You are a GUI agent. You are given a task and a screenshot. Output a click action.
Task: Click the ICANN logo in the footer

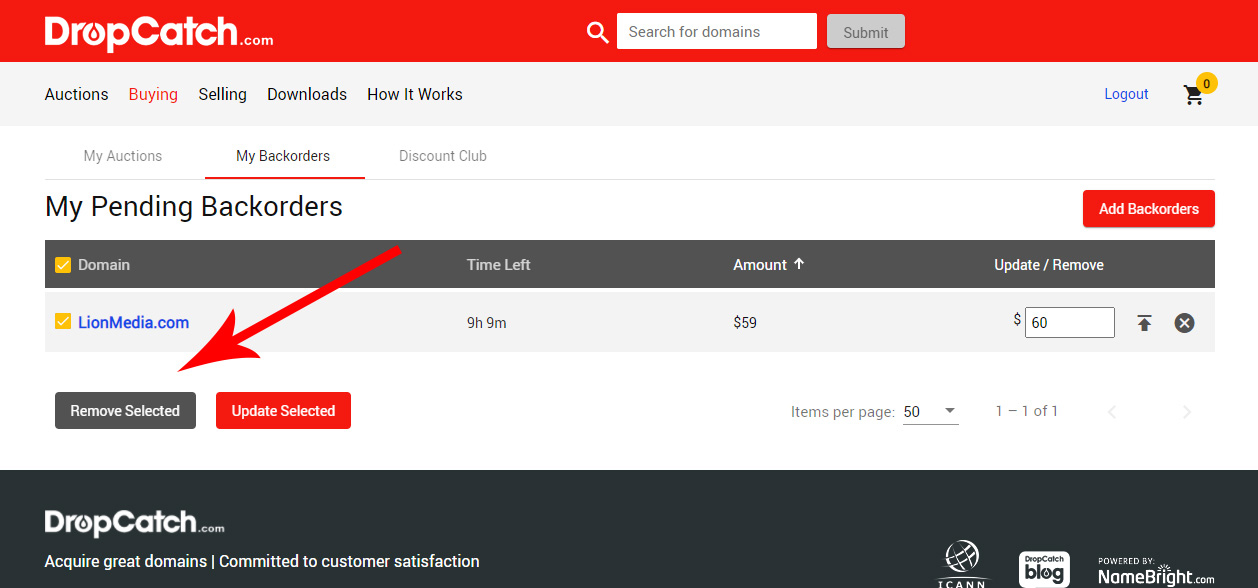pyautogui.click(x=963, y=564)
